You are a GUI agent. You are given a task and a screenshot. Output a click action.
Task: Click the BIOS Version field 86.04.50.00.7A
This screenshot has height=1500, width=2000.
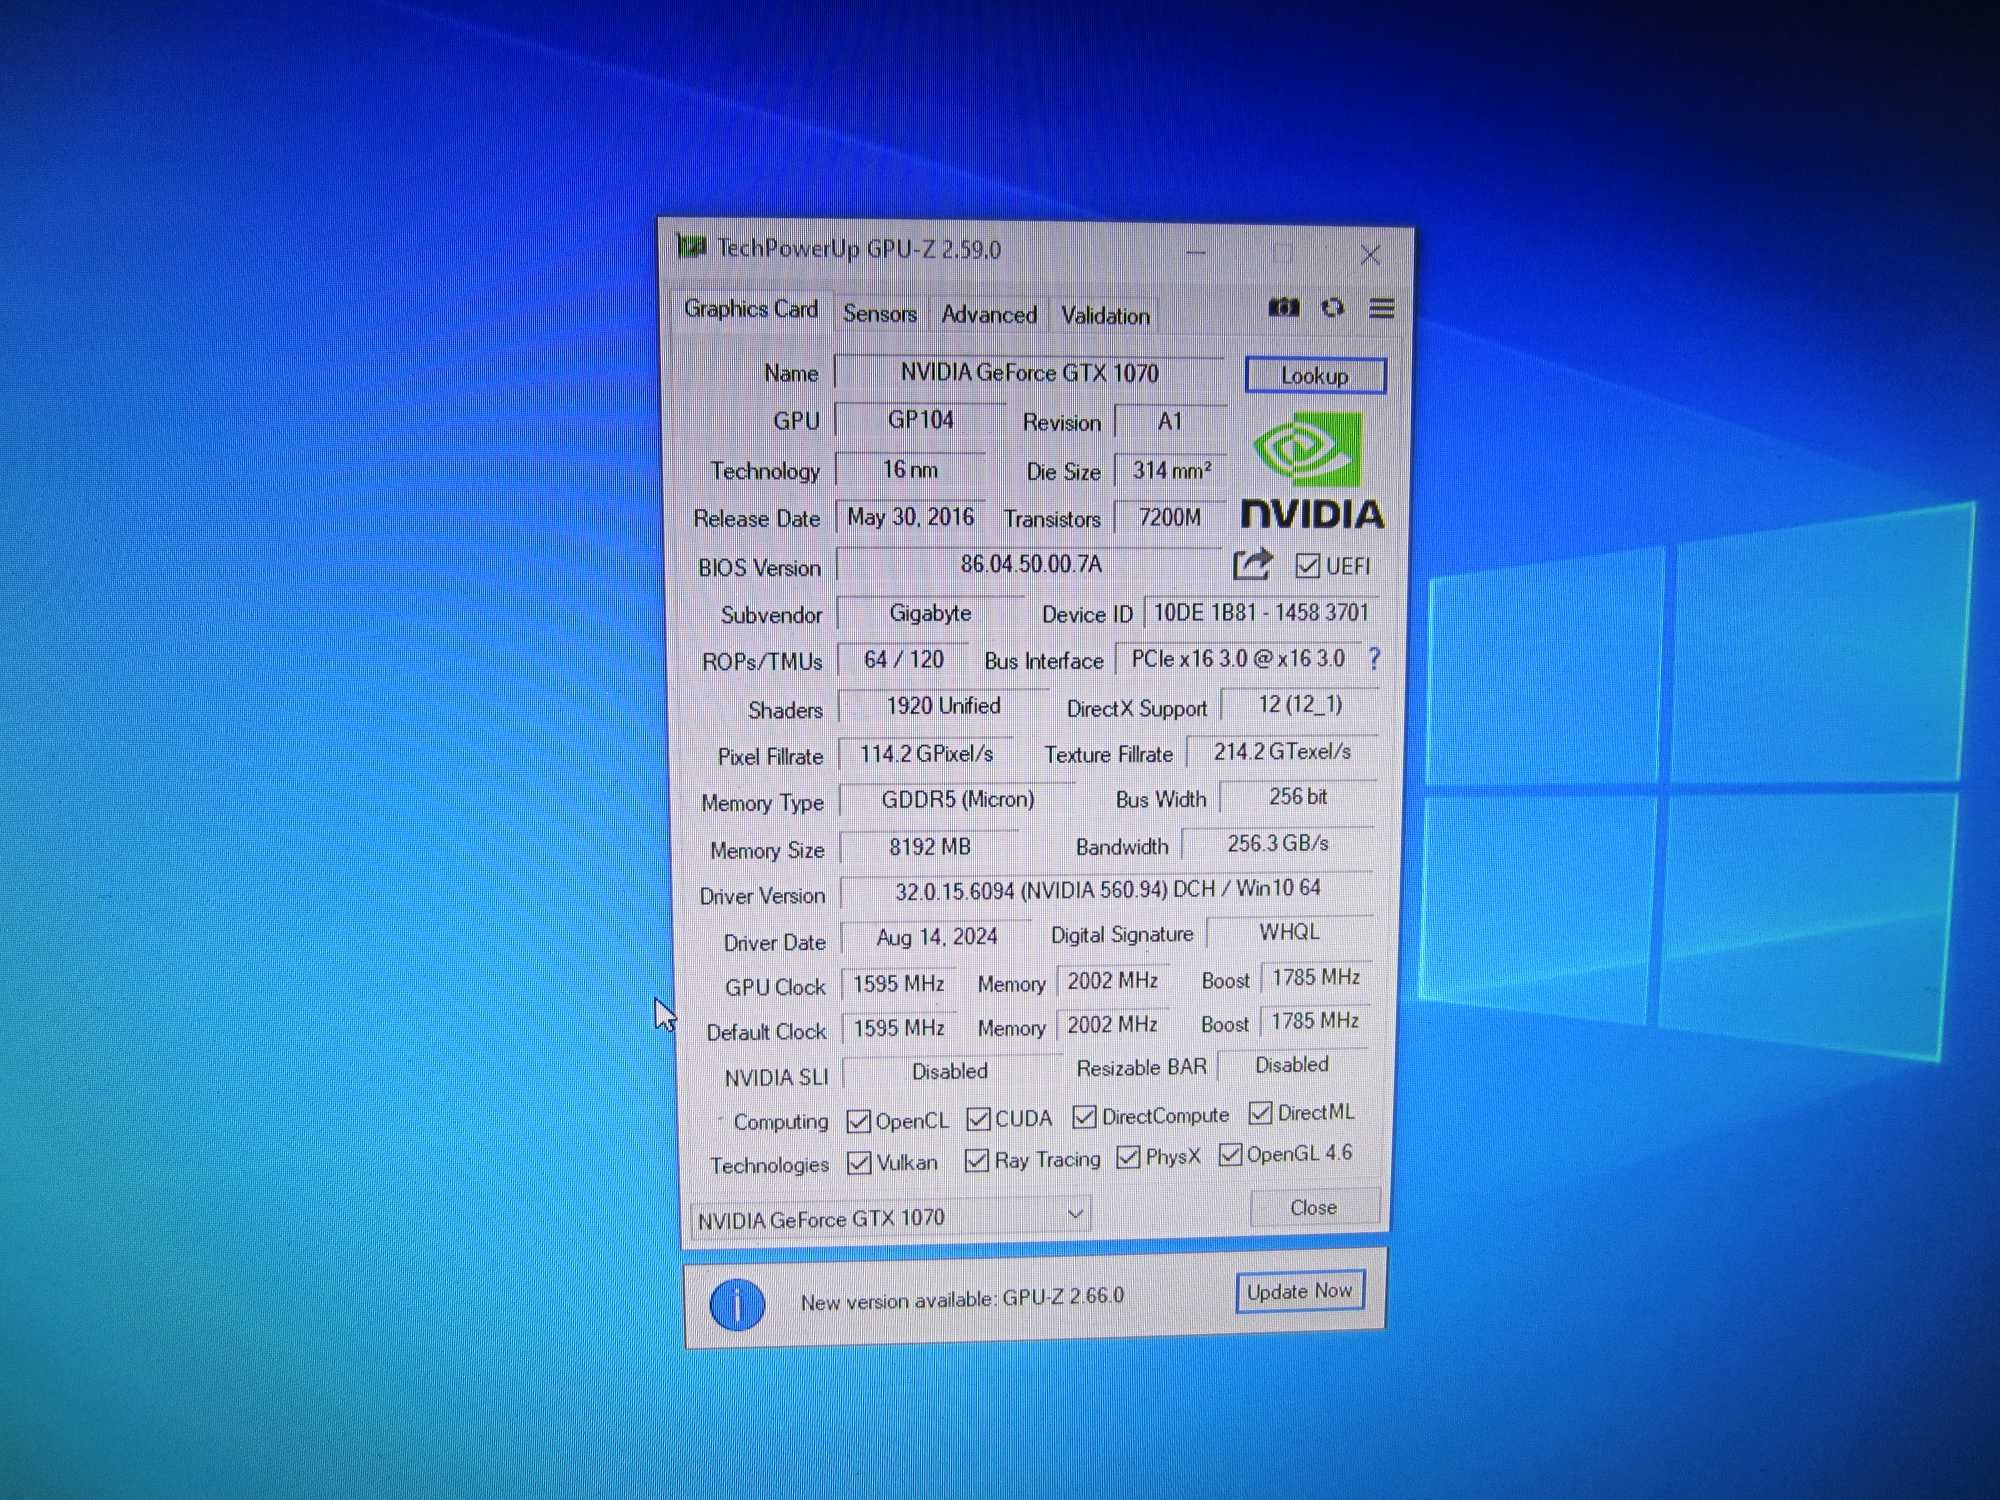tap(1030, 564)
